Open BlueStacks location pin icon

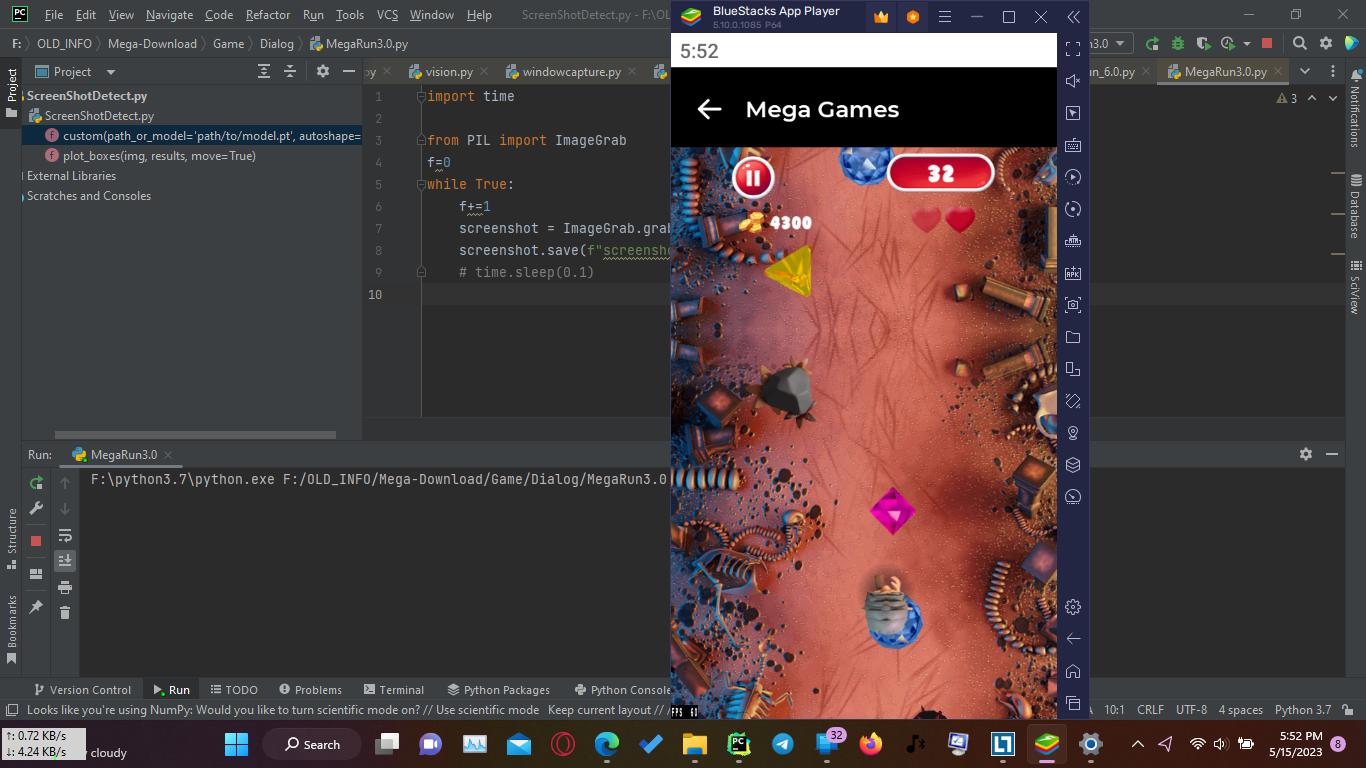tap(1073, 433)
